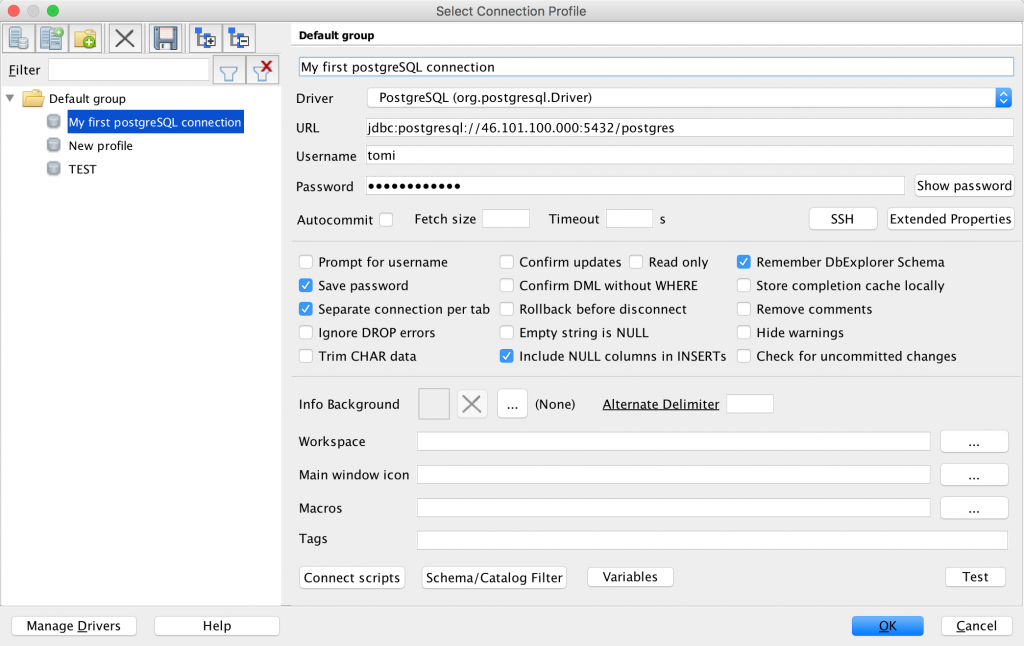This screenshot has height=646, width=1024.
Task: Enable Confirm updates
Action: 507,261
